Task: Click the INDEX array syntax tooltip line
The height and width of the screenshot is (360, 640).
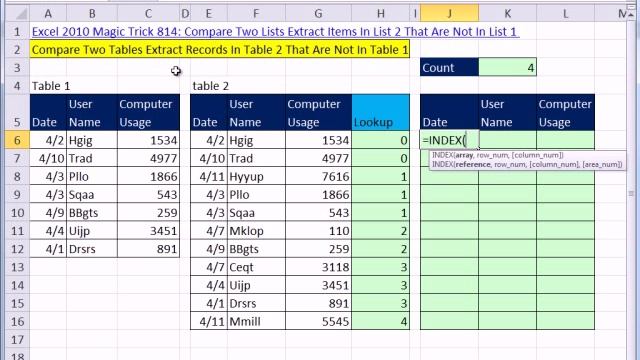Action: point(498,155)
